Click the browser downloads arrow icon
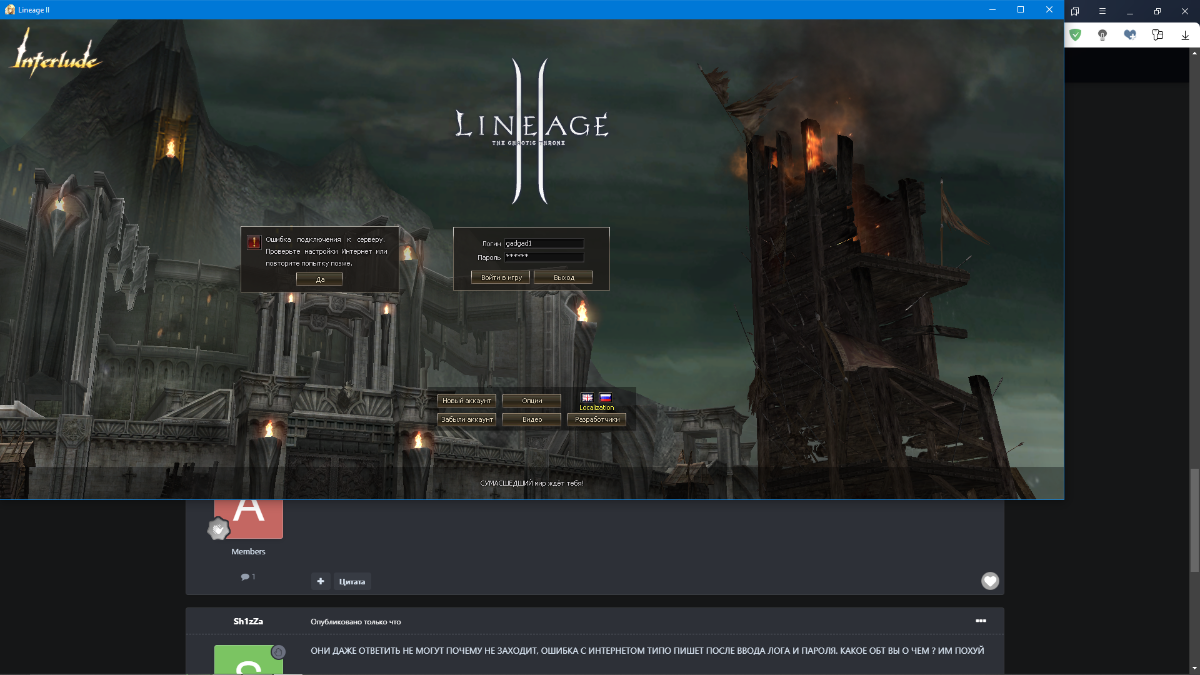The height and width of the screenshot is (675, 1200). 1184,34
